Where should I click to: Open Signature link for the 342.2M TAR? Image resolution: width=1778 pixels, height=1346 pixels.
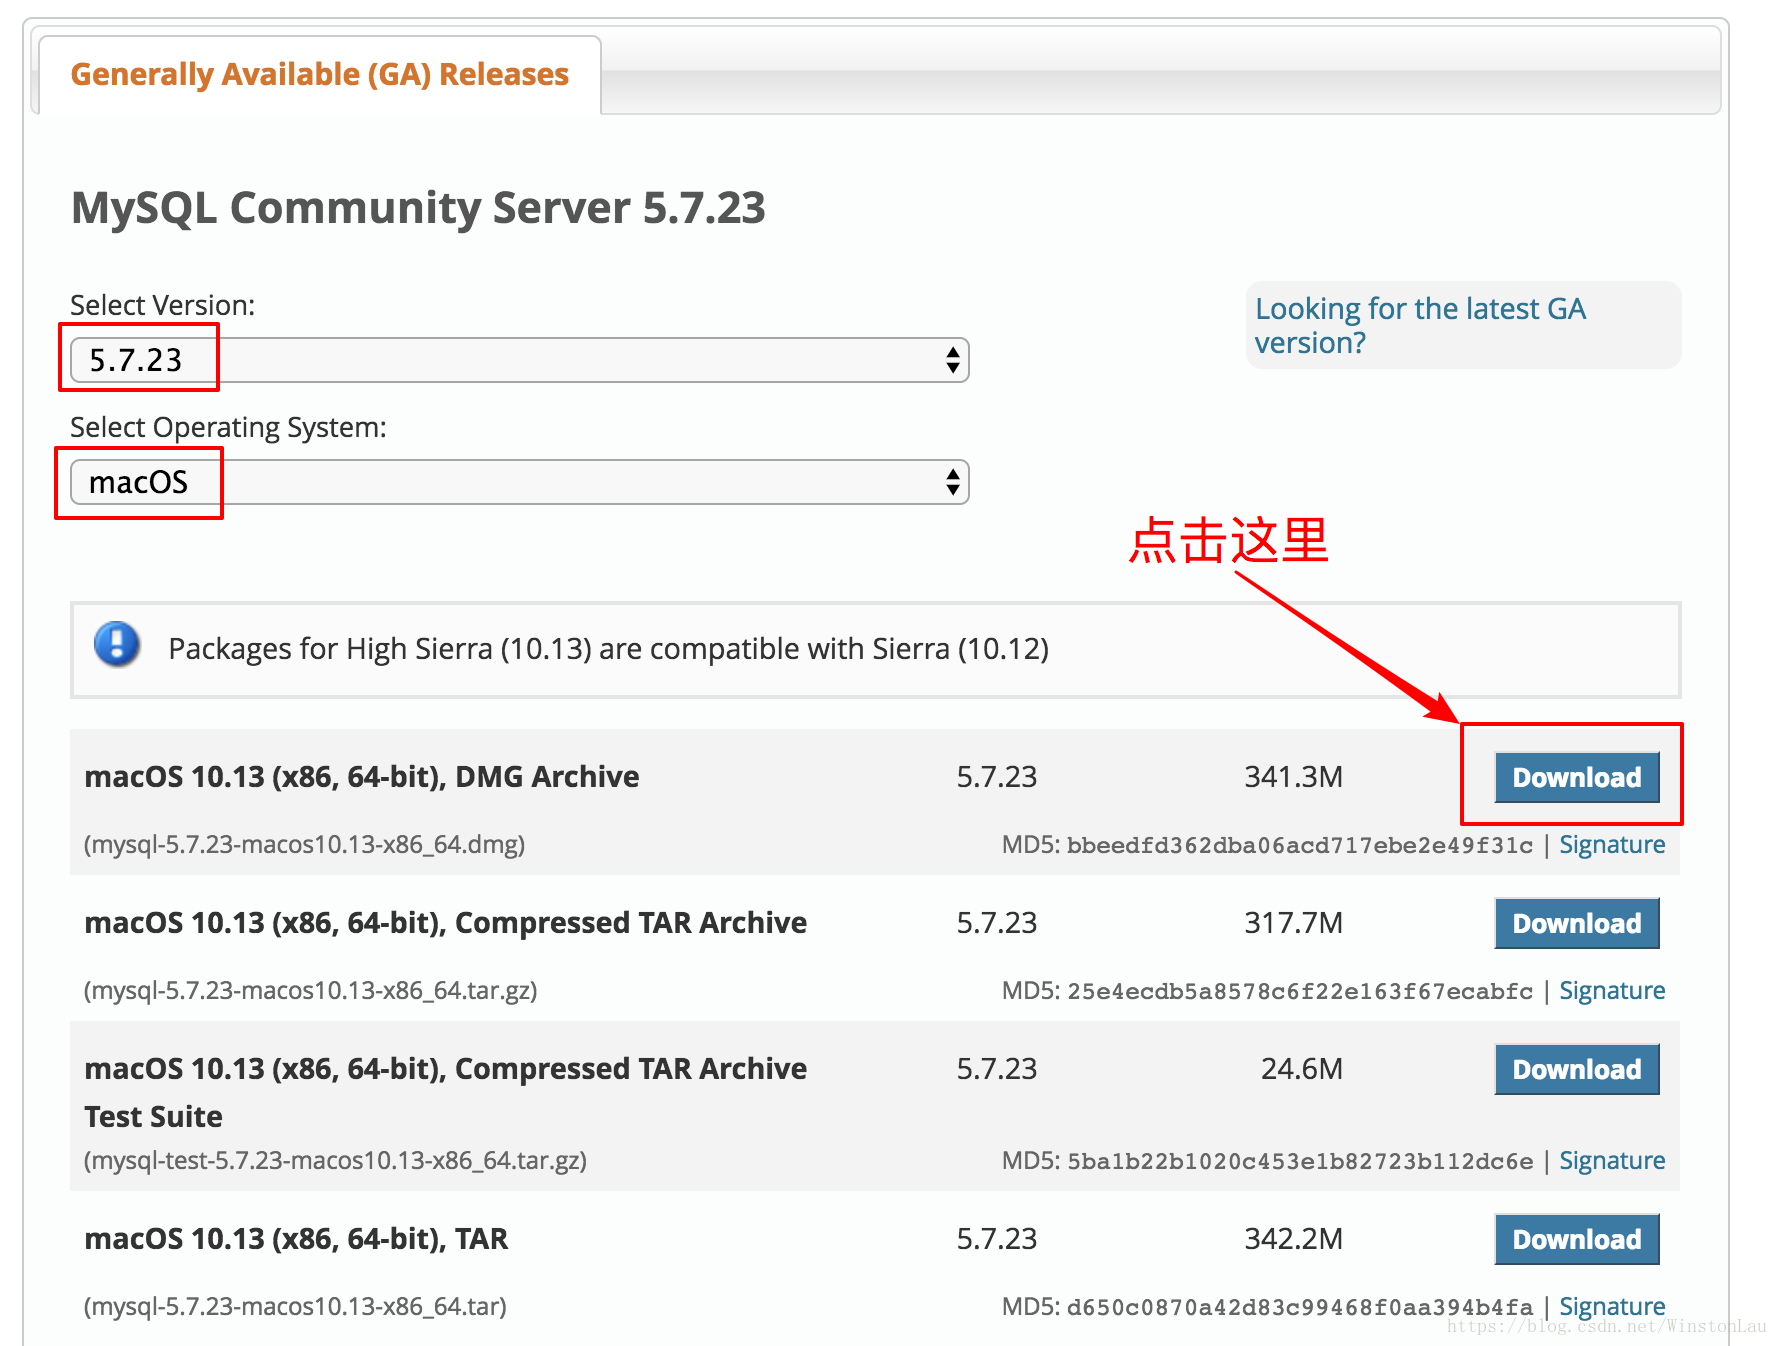coord(1612,1307)
